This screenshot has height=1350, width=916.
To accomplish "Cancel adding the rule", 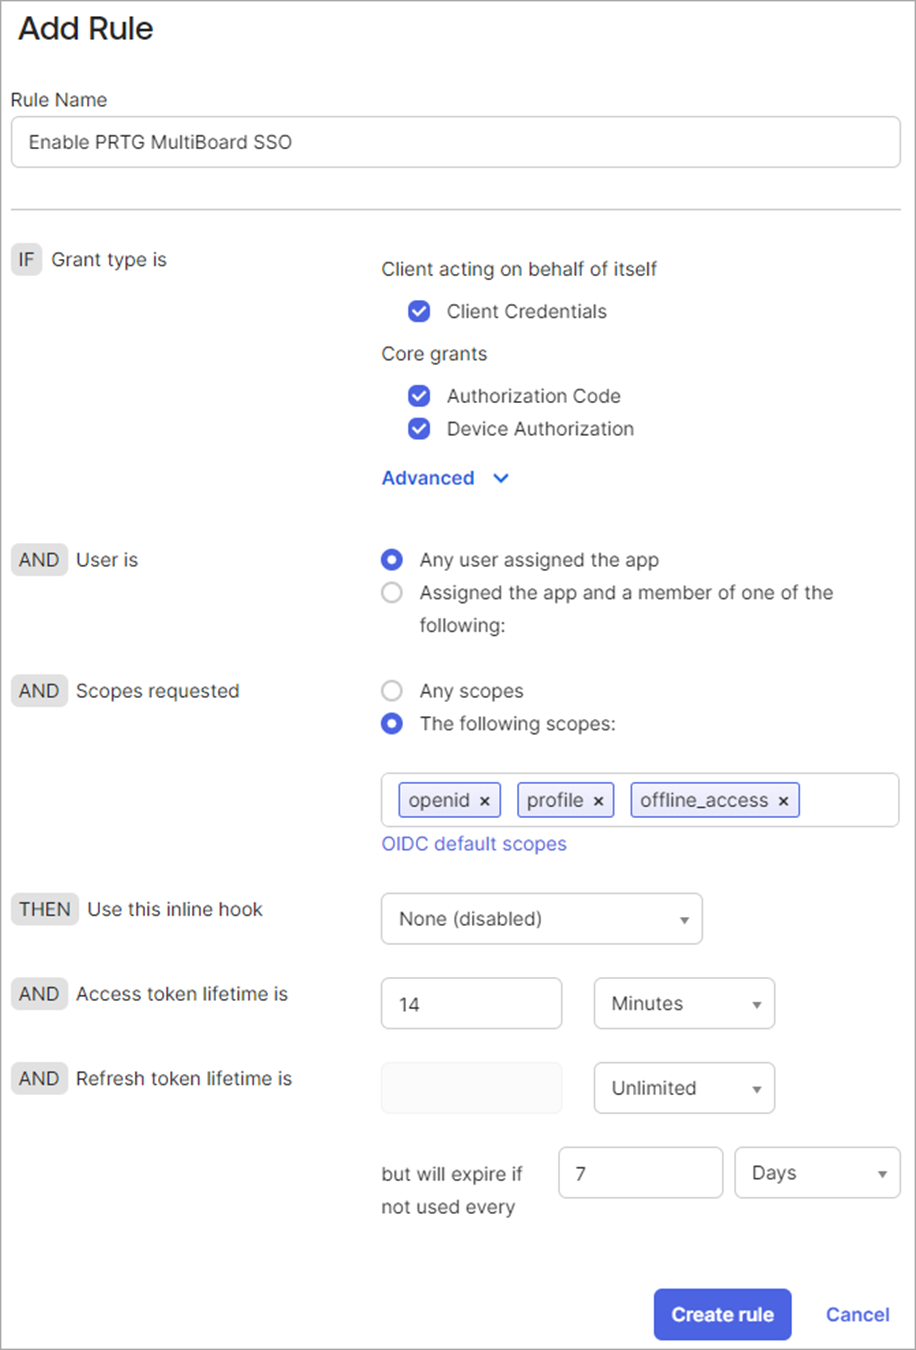I will 858,1315.
